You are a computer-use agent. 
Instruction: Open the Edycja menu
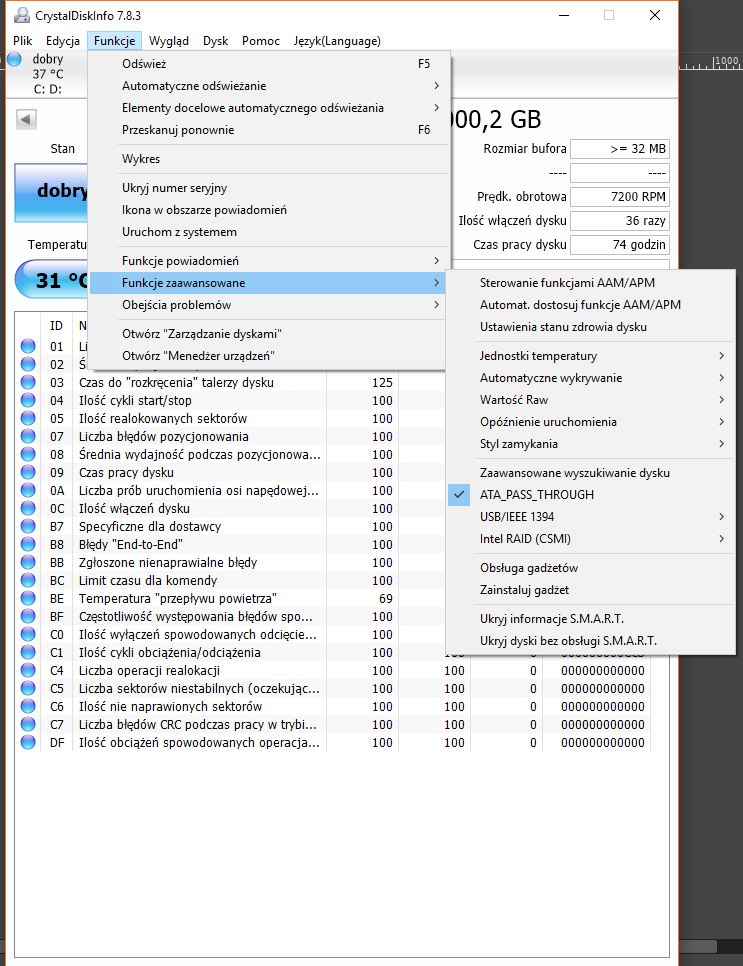pyautogui.click(x=63, y=41)
